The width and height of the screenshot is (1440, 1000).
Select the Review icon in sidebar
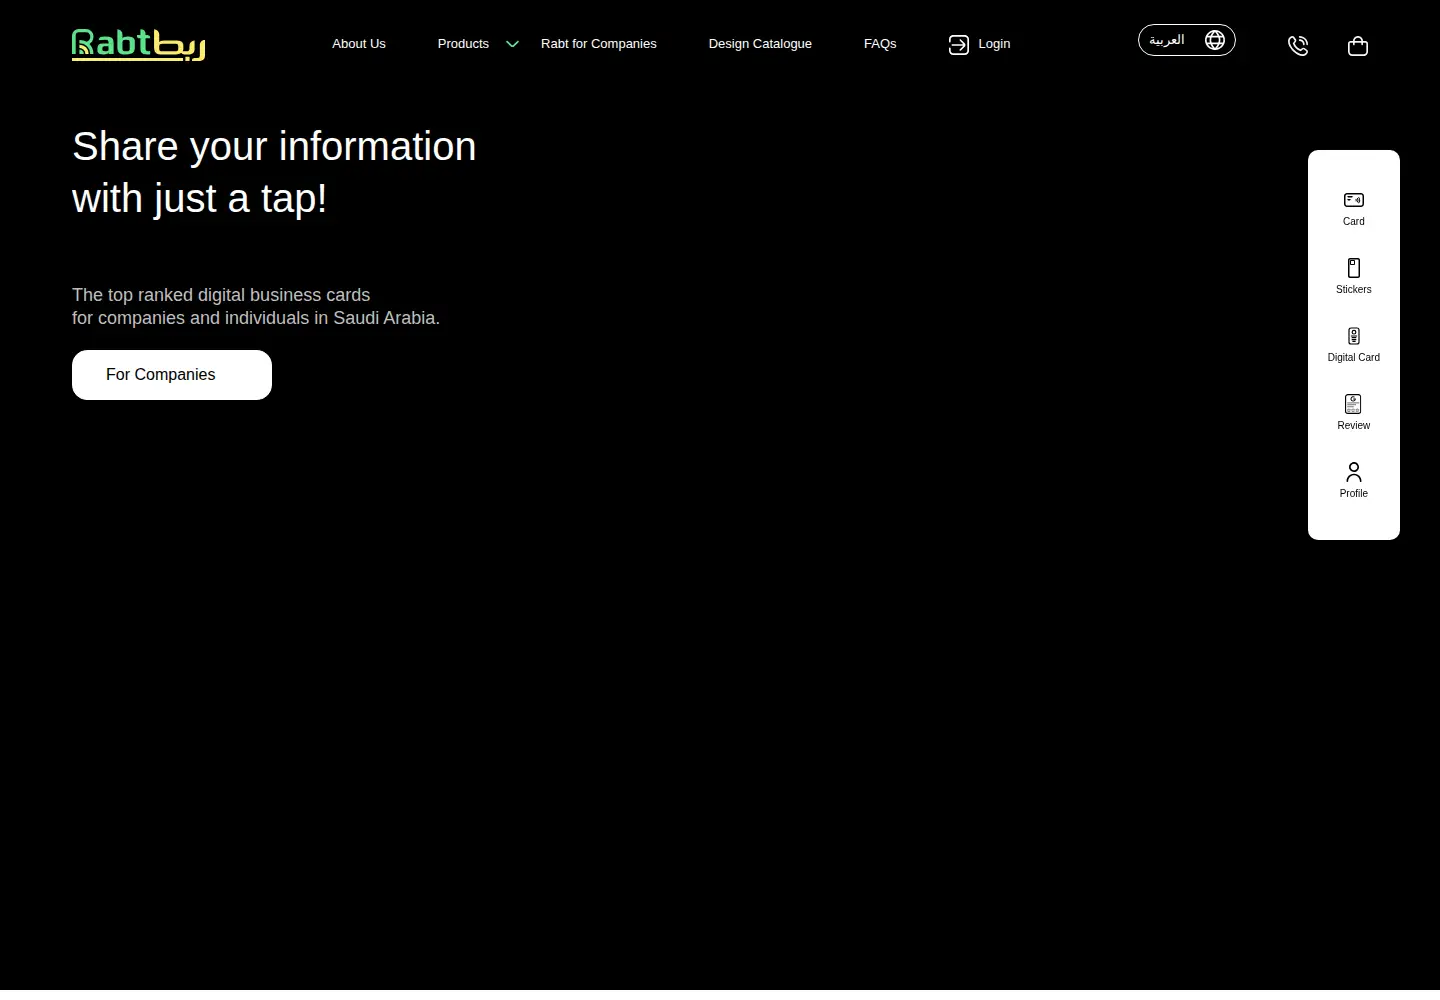point(1354,404)
